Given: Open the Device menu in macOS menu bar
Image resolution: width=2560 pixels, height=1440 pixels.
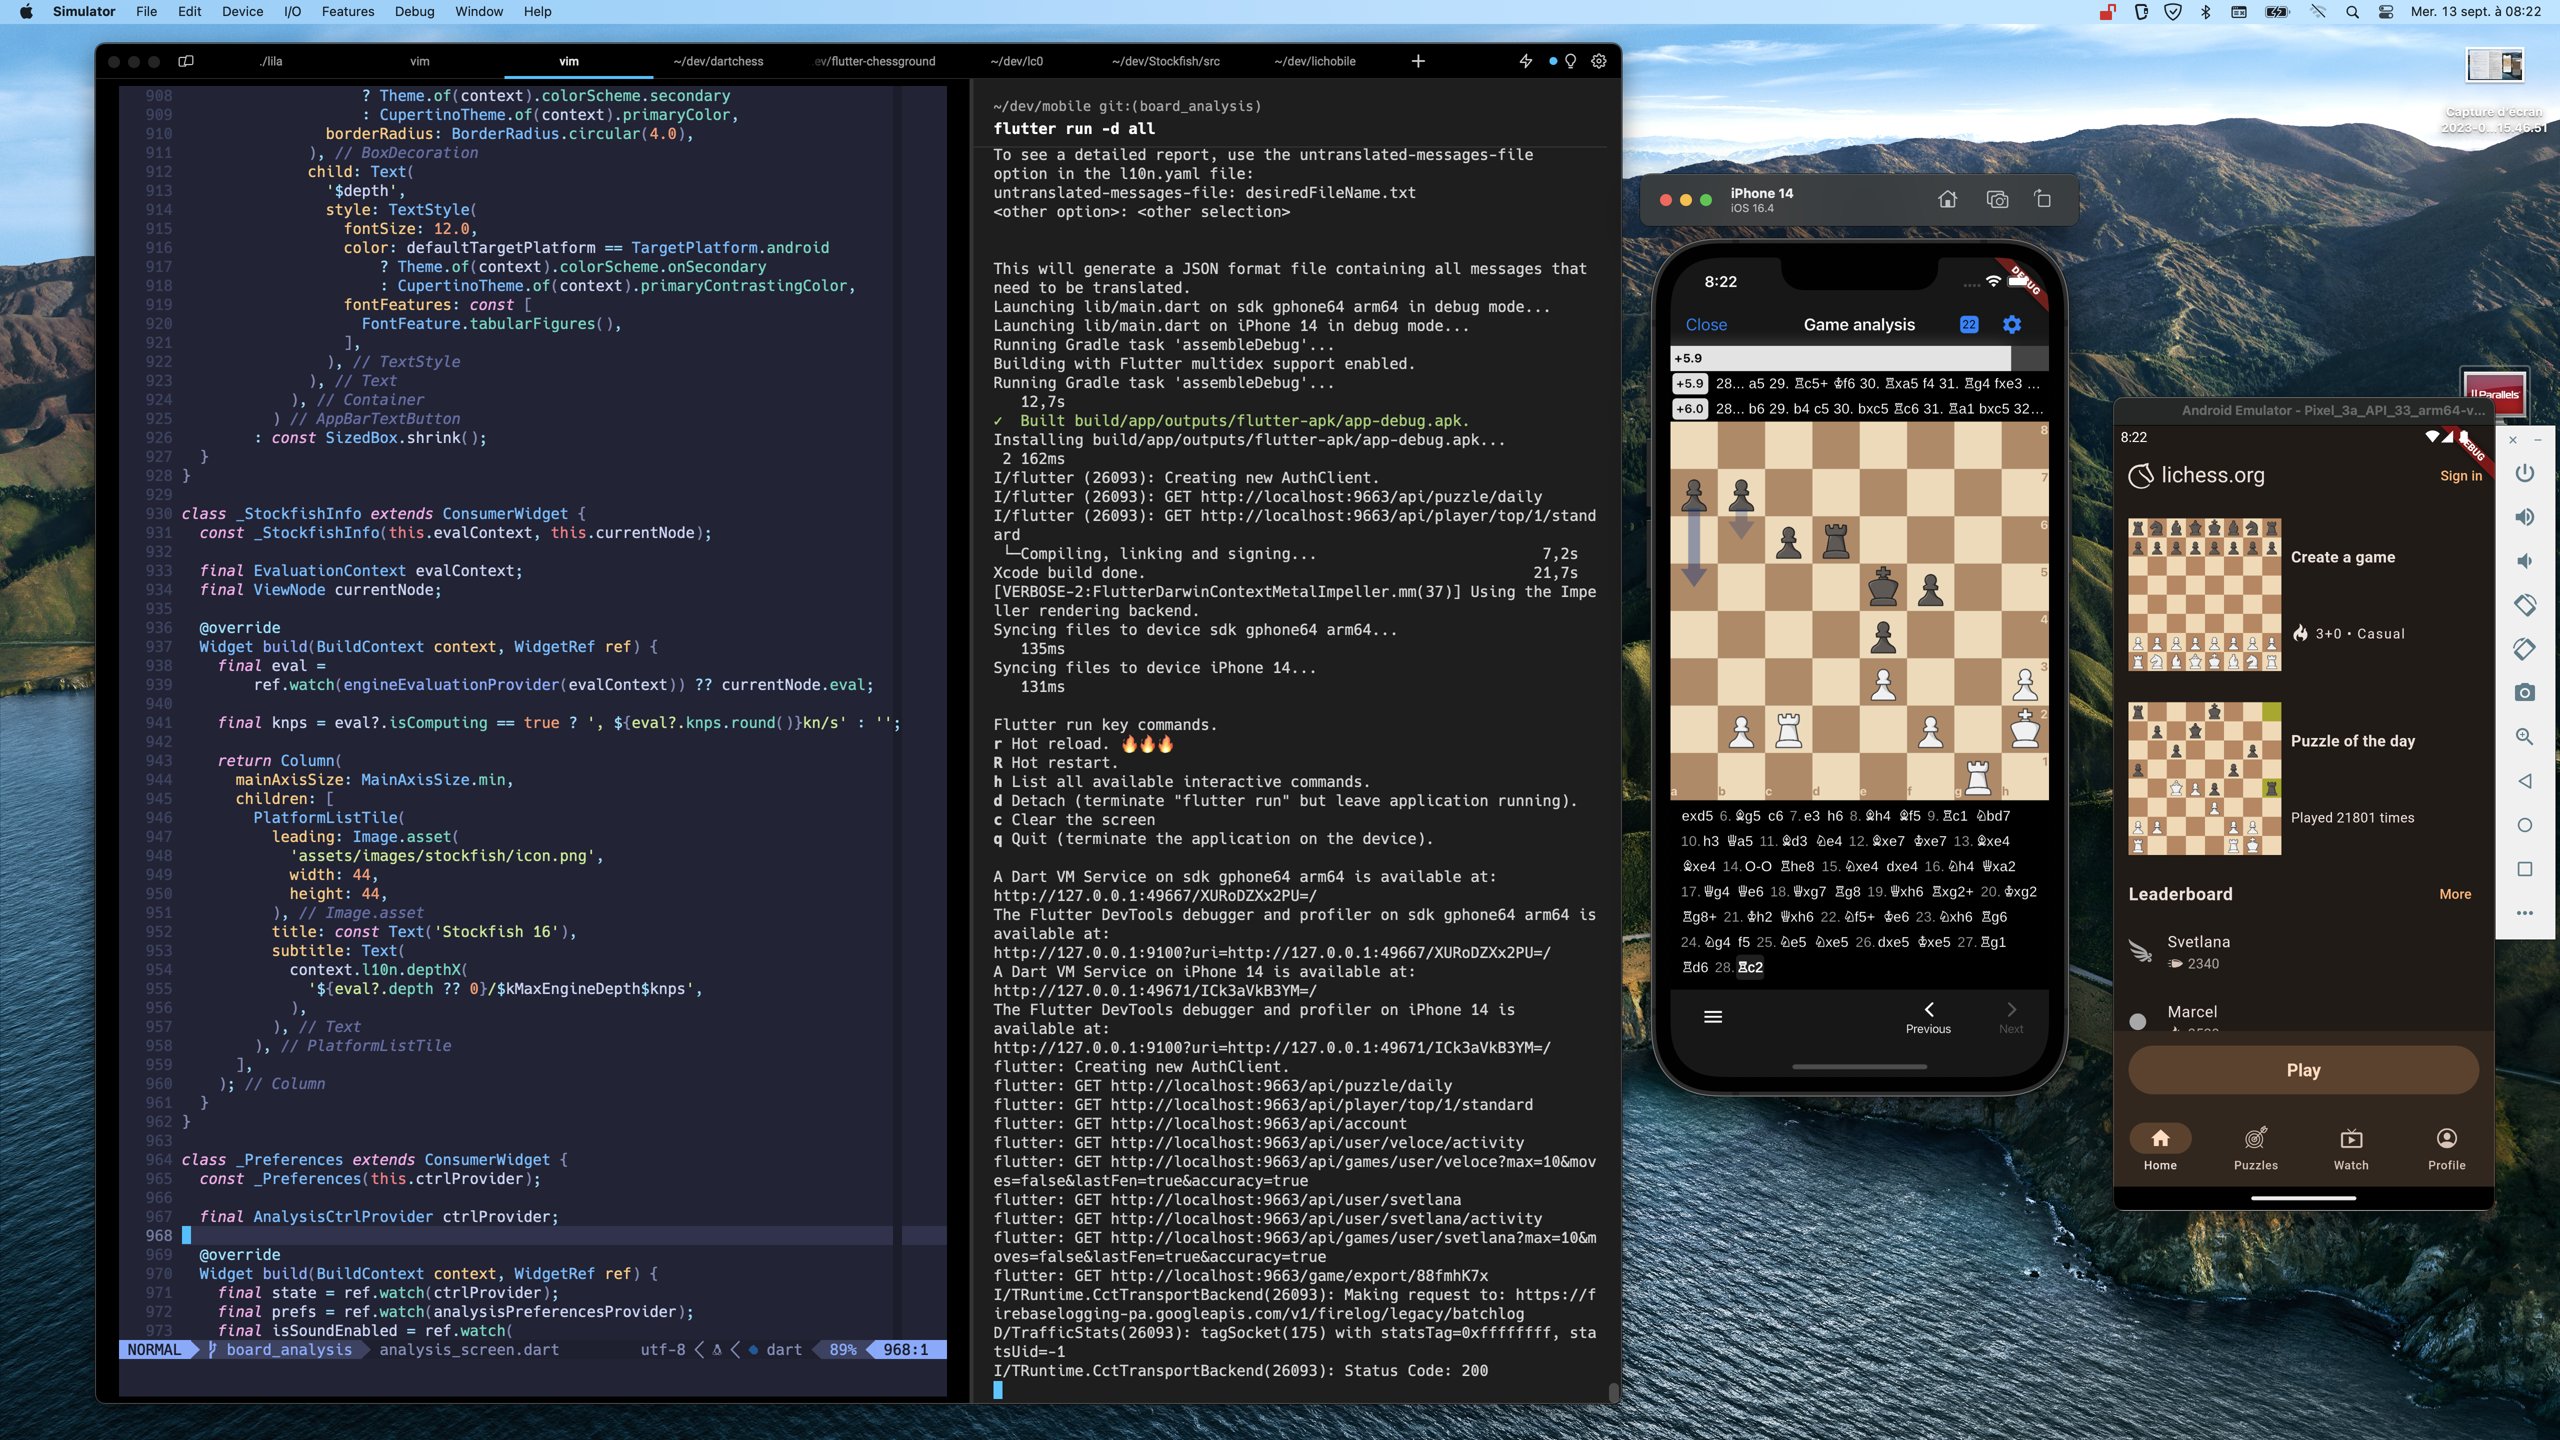Looking at the screenshot, I should 243,12.
